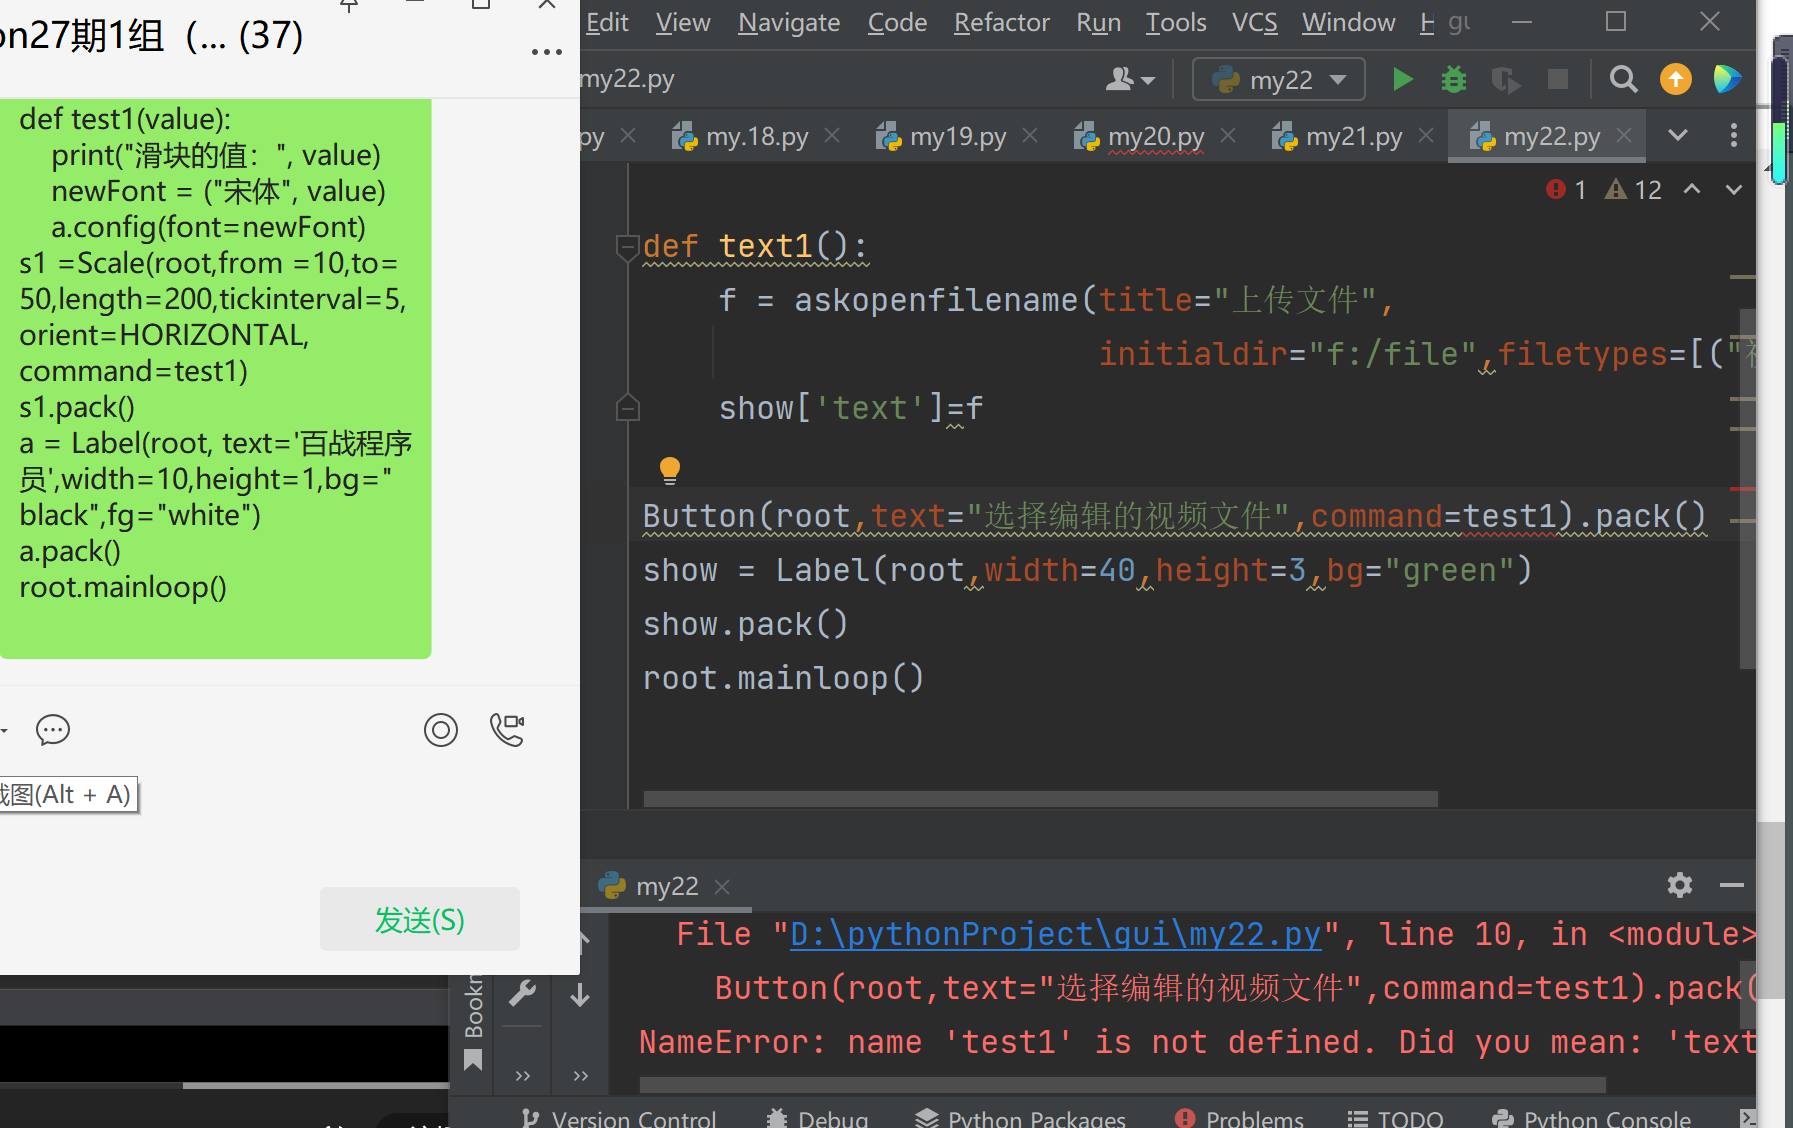
Task: Click the speech bubble icon in chat toolbar
Action: coord(53,730)
